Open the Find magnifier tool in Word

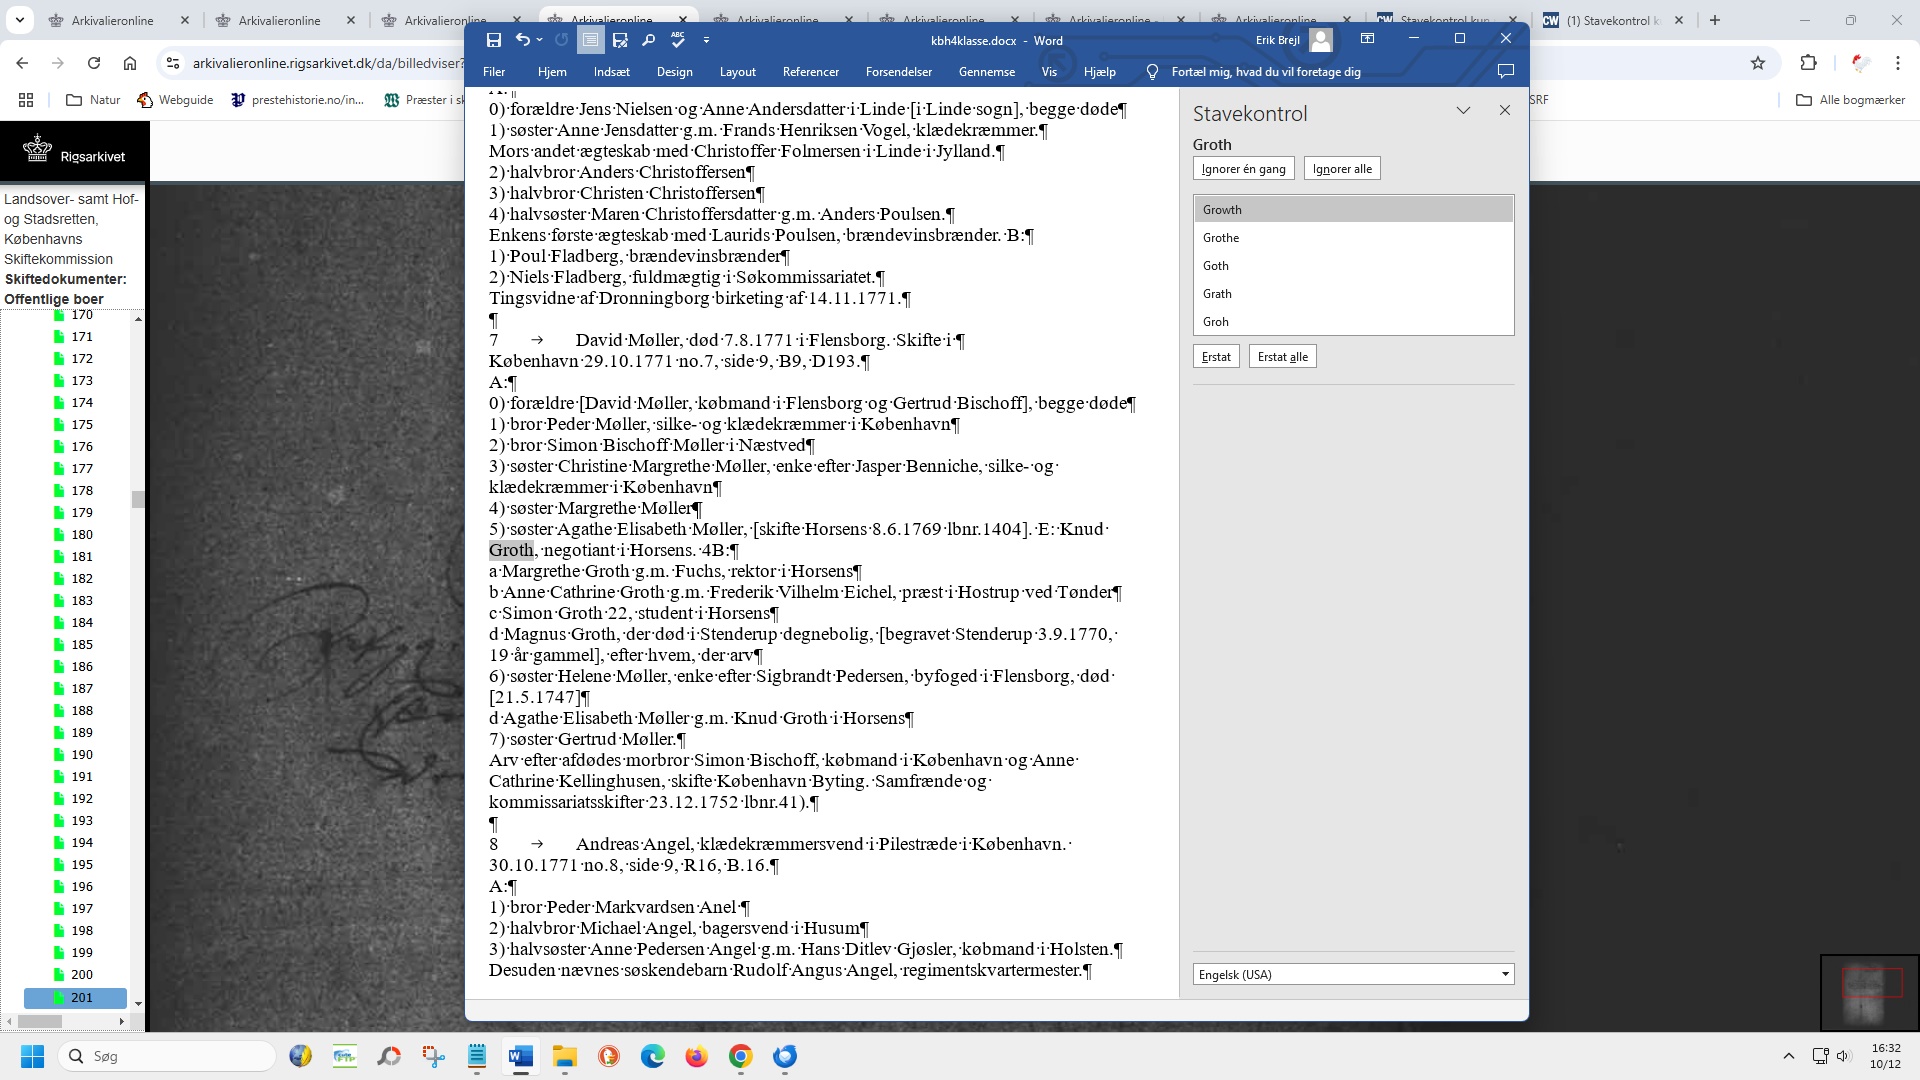coord(648,40)
